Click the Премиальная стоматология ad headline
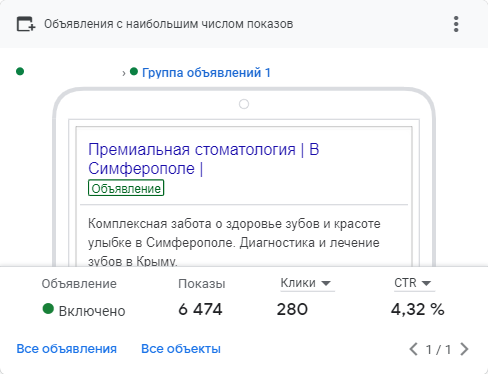The width and height of the screenshot is (488, 374). [x=204, y=159]
